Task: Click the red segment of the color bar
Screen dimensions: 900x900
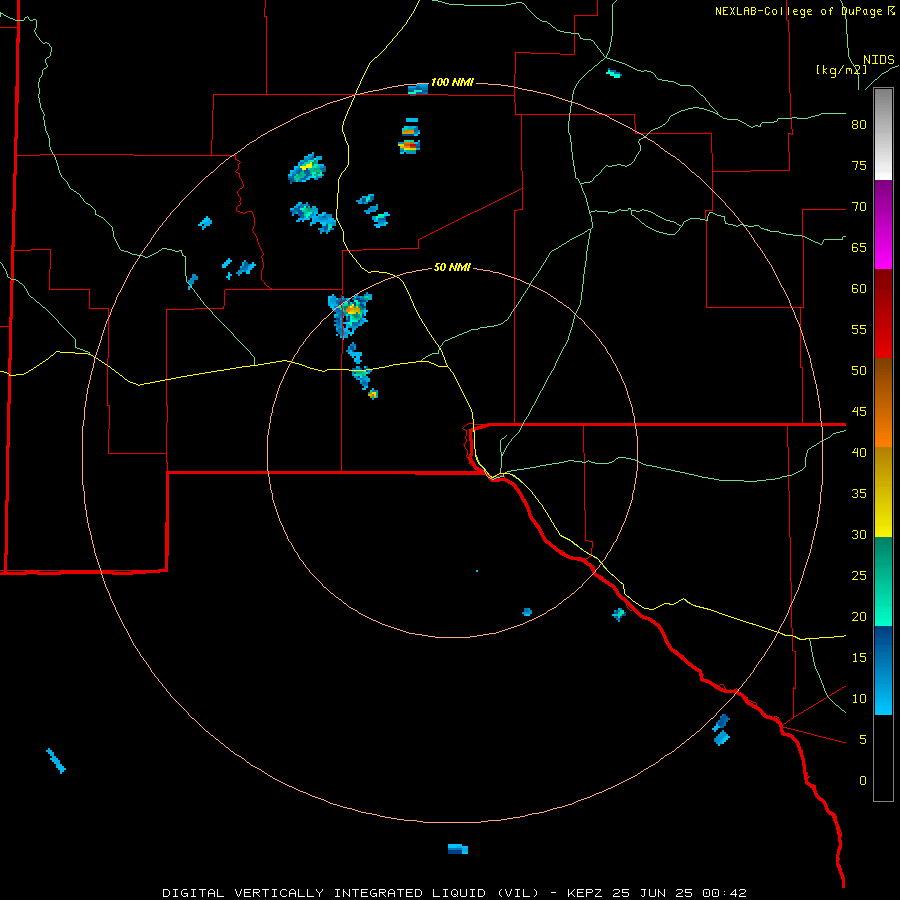Action: pyautogui.click(x=883, y=313)
